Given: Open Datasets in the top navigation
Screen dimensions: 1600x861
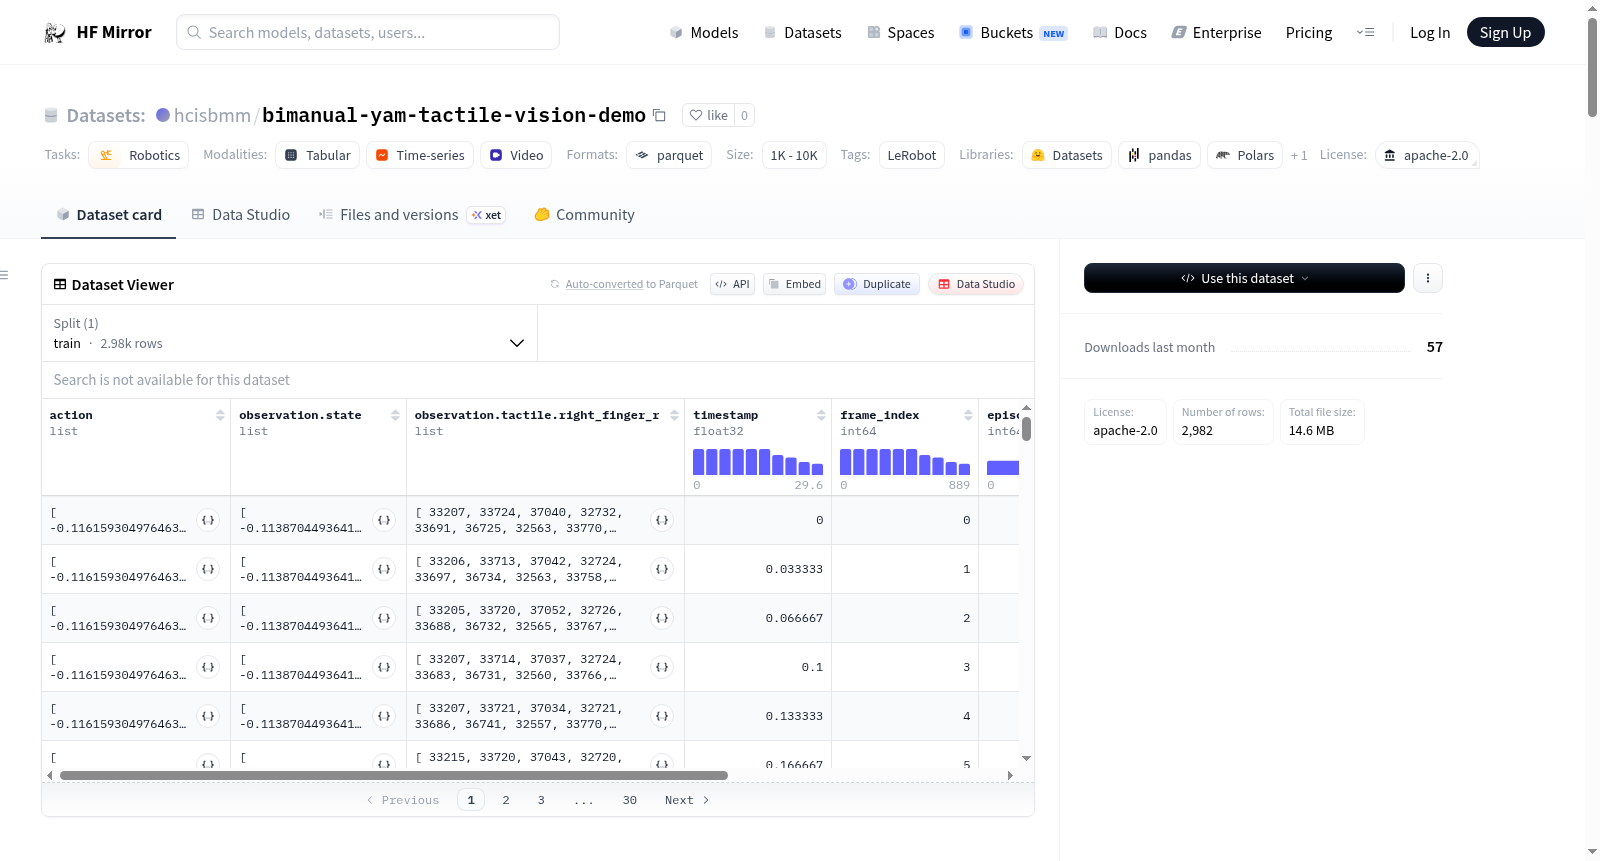Looking at the screenshot, I should pyautogui.click(x=802, y=33).
